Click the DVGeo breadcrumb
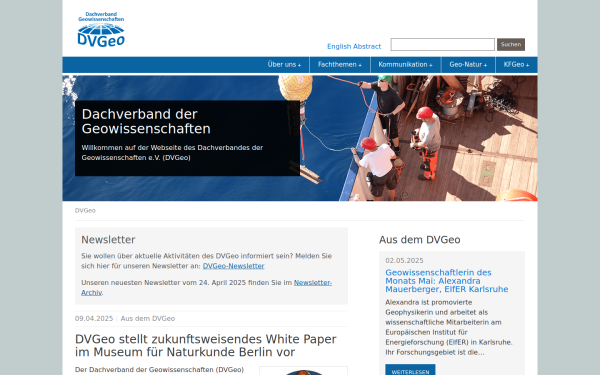Screen dimensions: 600x375 [x=85, y=210]
